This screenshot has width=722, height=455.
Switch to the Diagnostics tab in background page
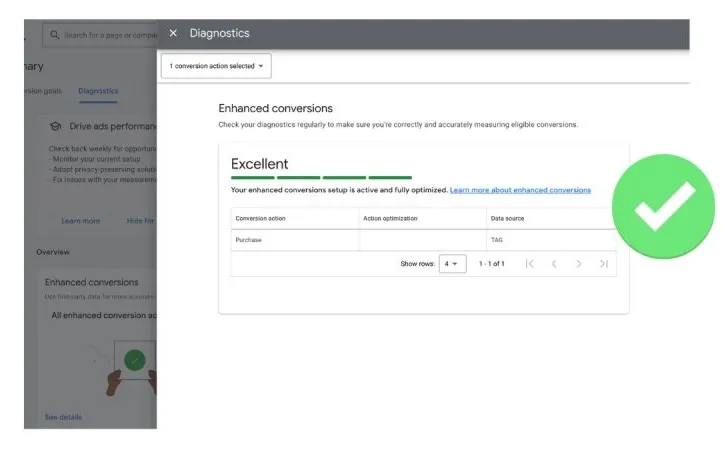click(98, 91)
